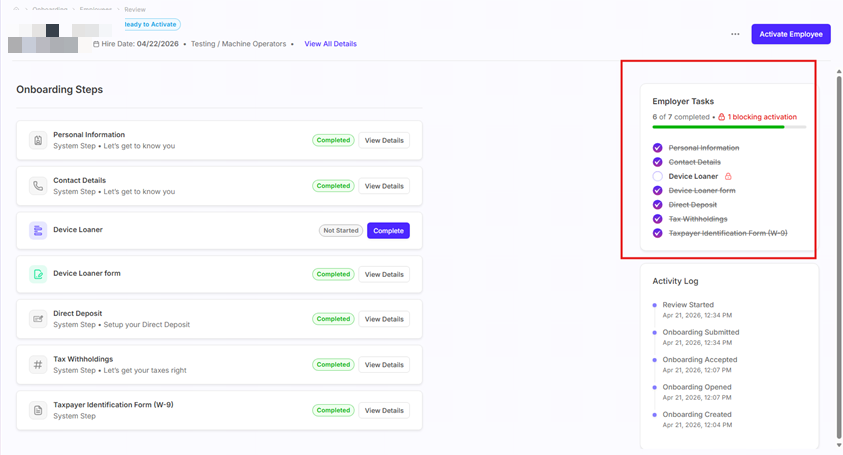Click the Taxpayer Identification Form document icon

point(38,410)
